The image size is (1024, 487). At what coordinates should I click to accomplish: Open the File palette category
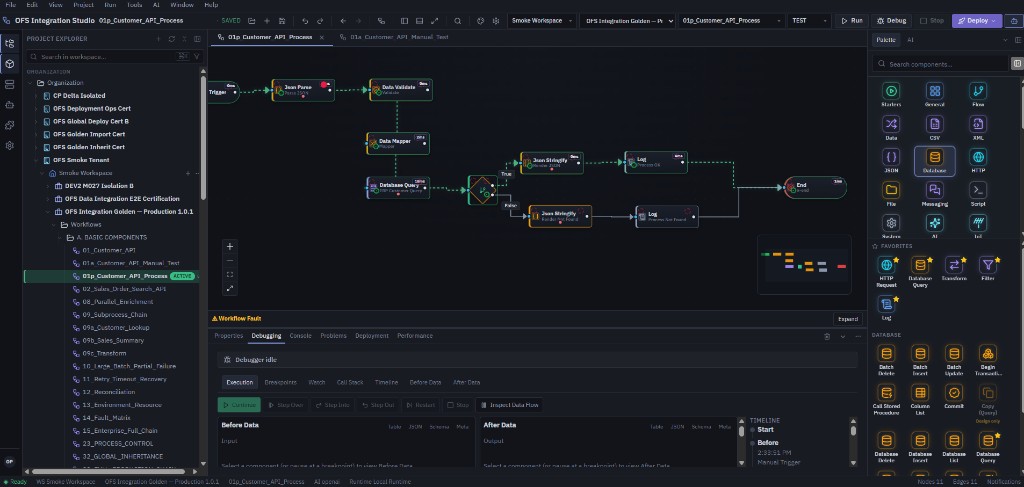tap(891, 194)
